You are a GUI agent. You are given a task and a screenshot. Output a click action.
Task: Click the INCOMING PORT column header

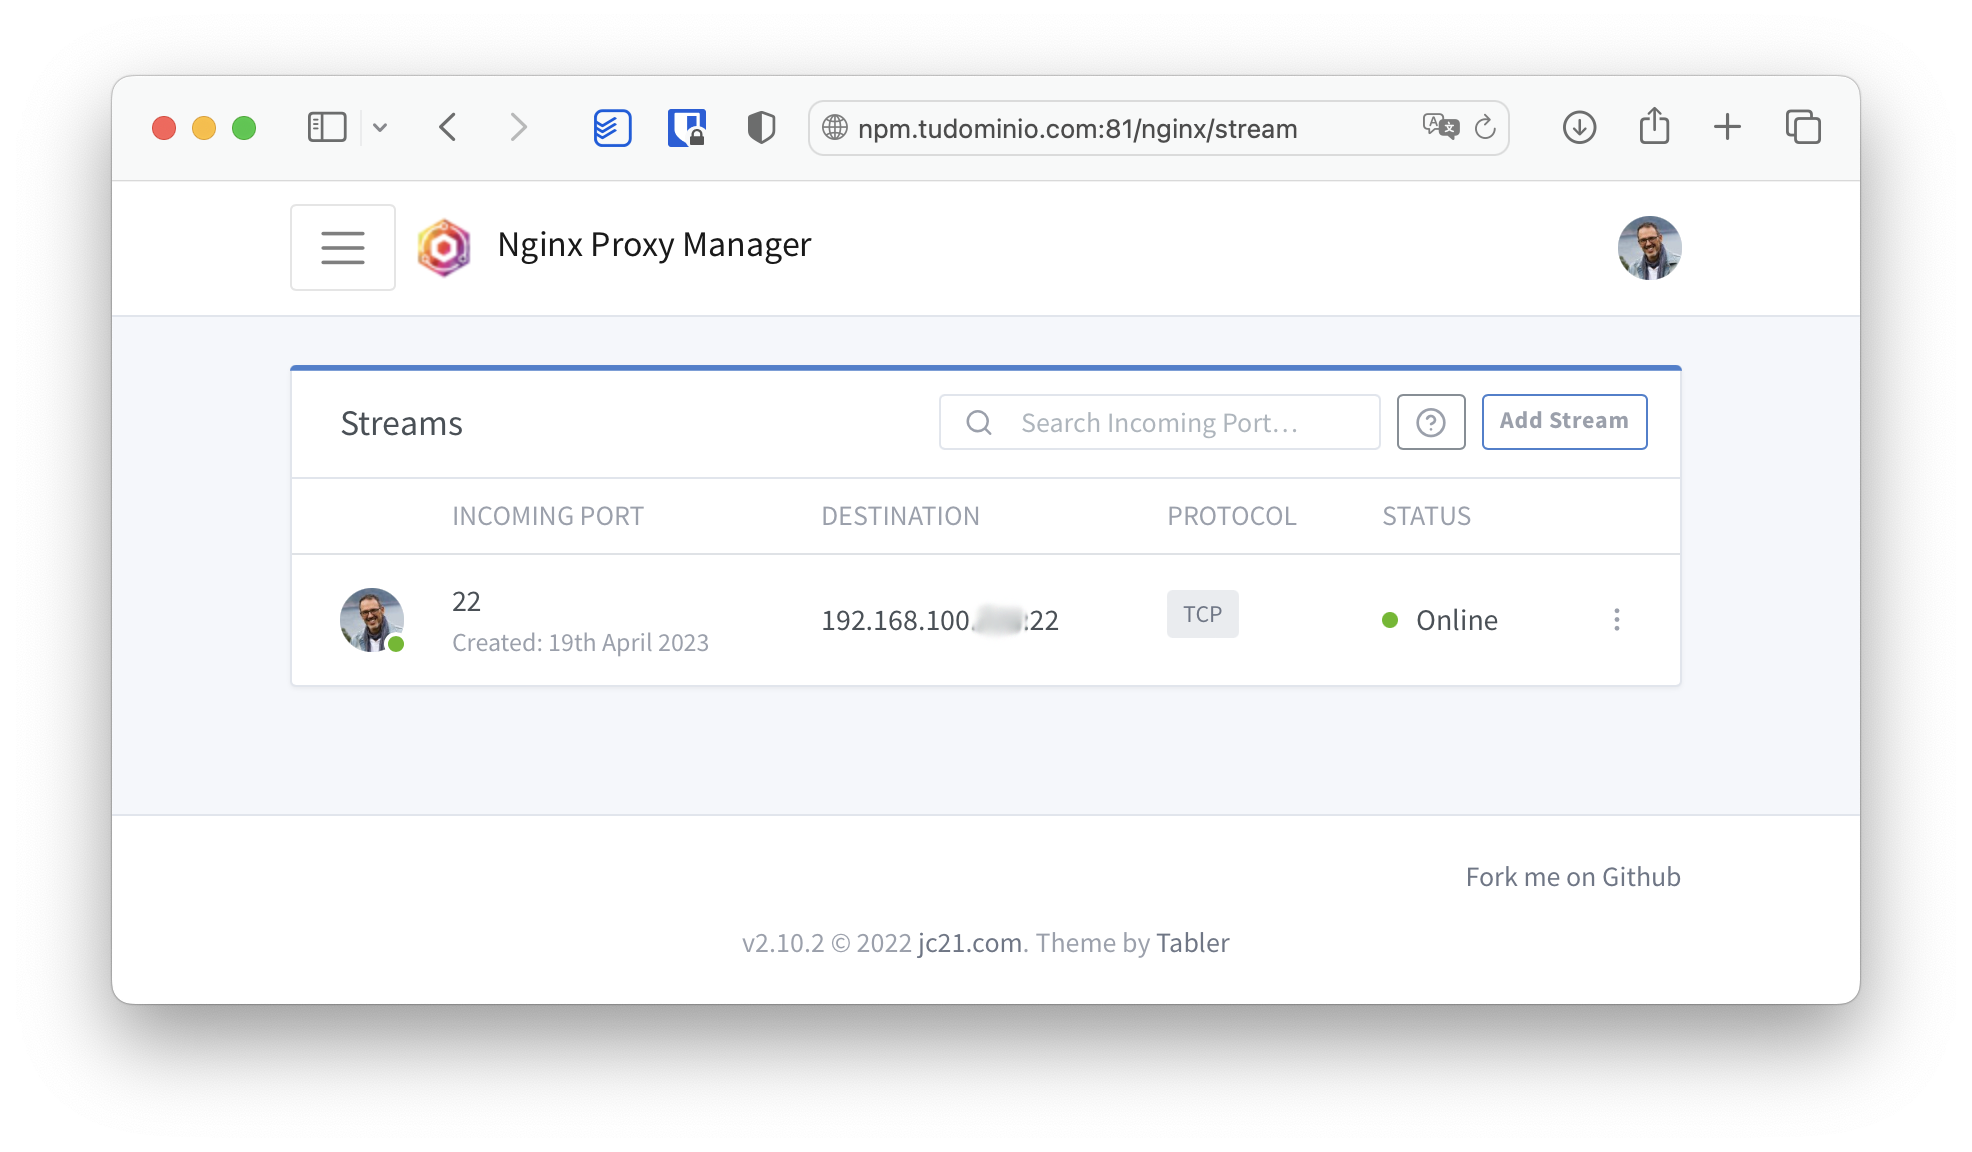pyautogui.click(x=548, y=516)
